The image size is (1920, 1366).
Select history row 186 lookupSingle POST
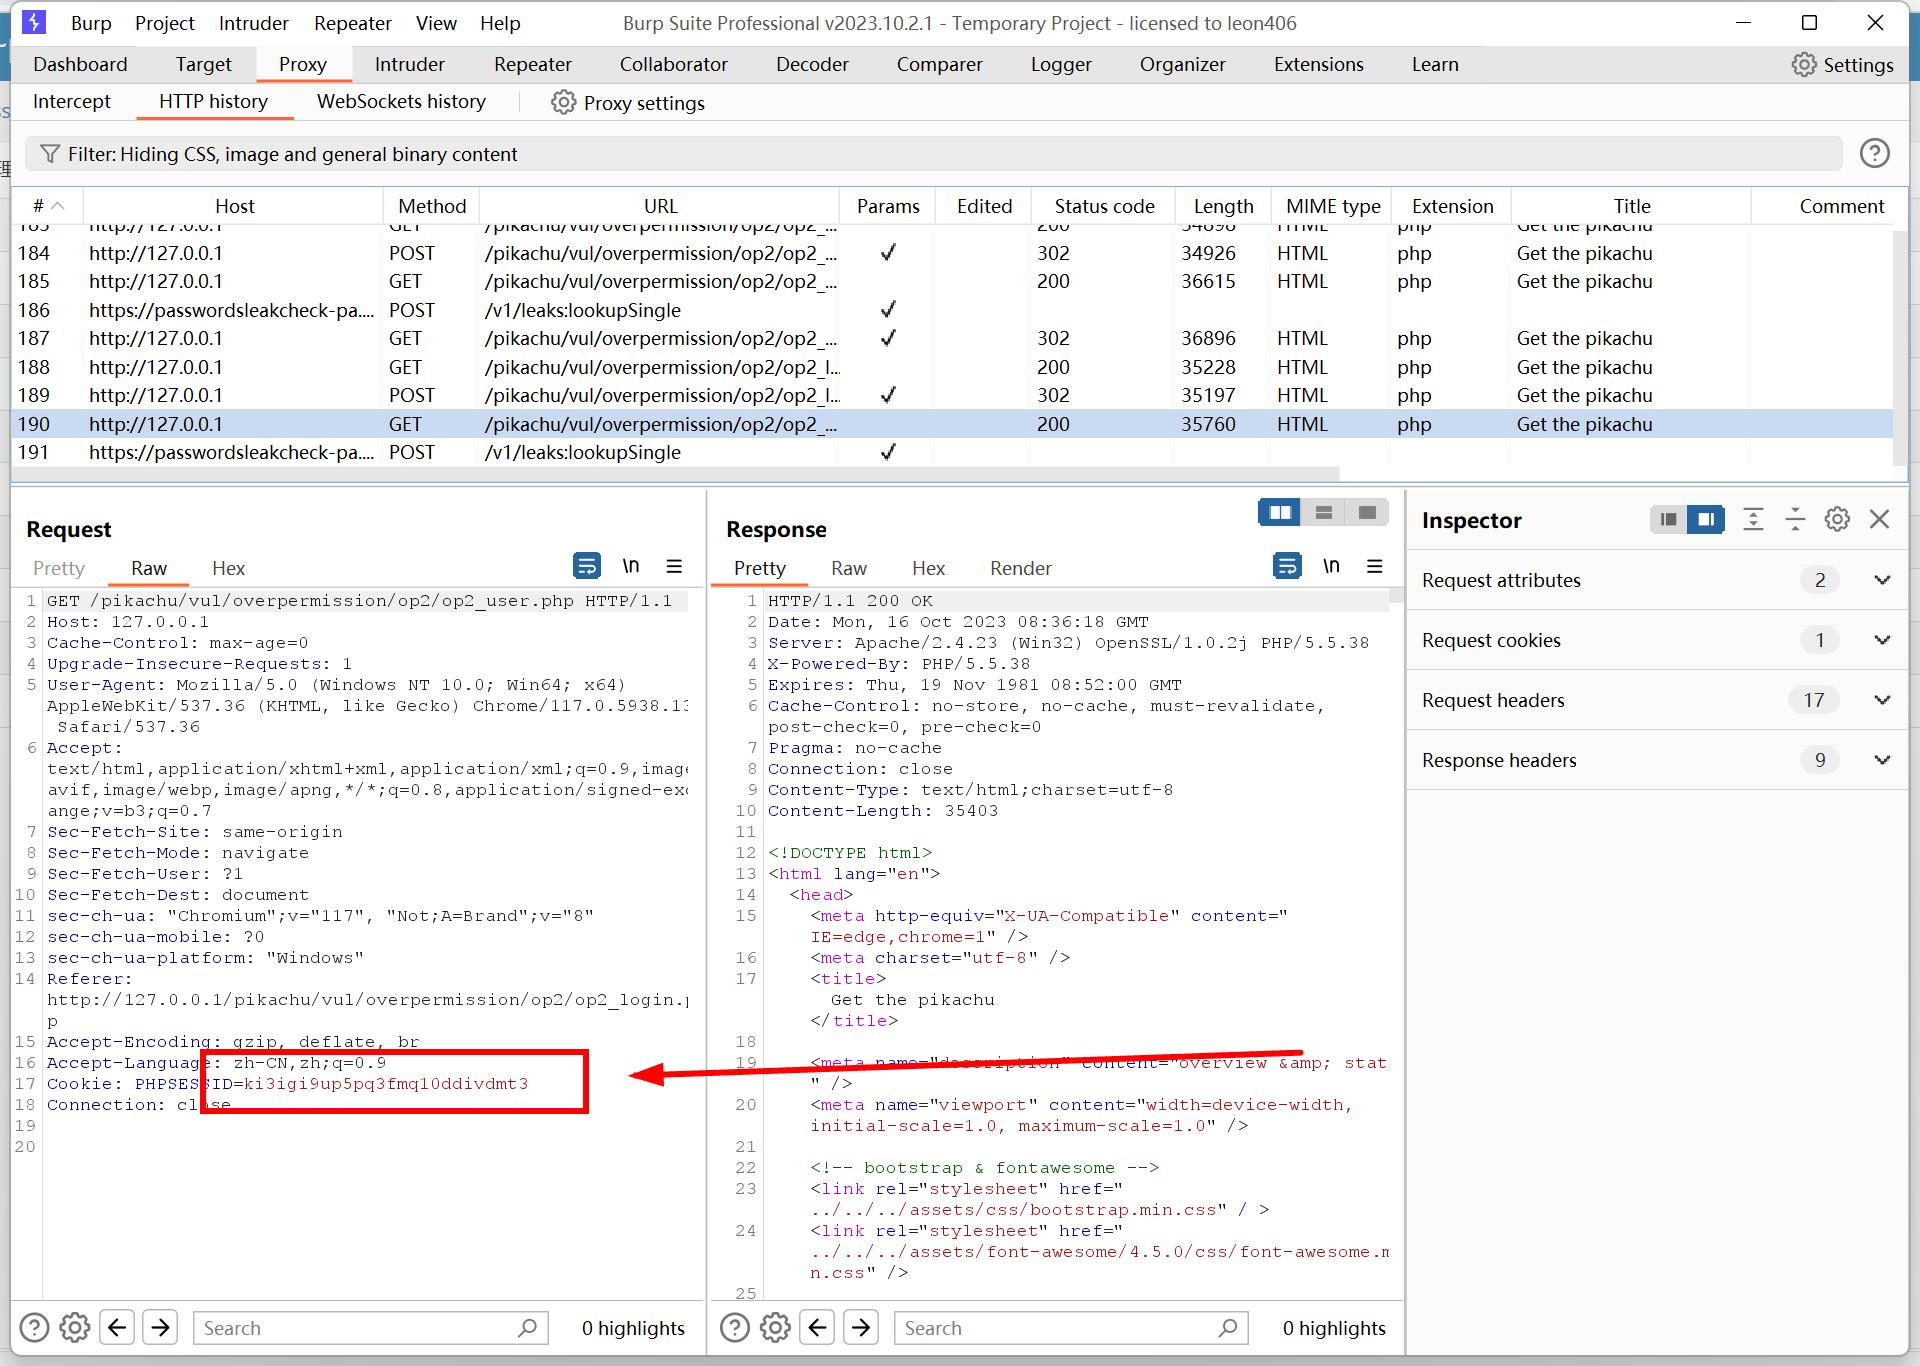(952, 310)
